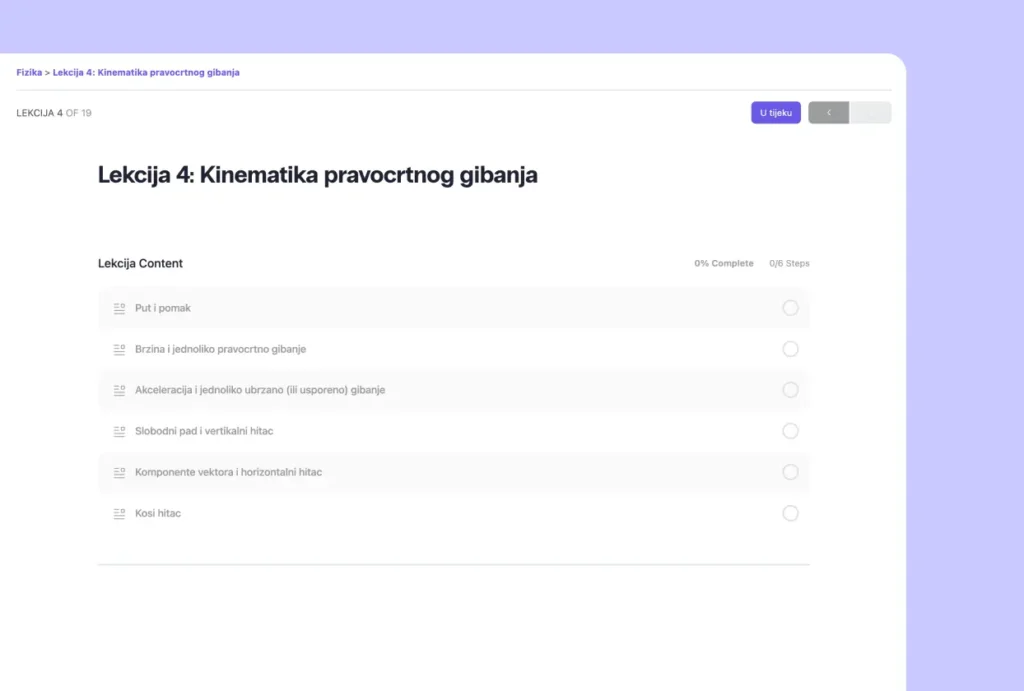Open the Put i pomak topic
Screen dimensions: 1024x691
(x=163, y=308)
